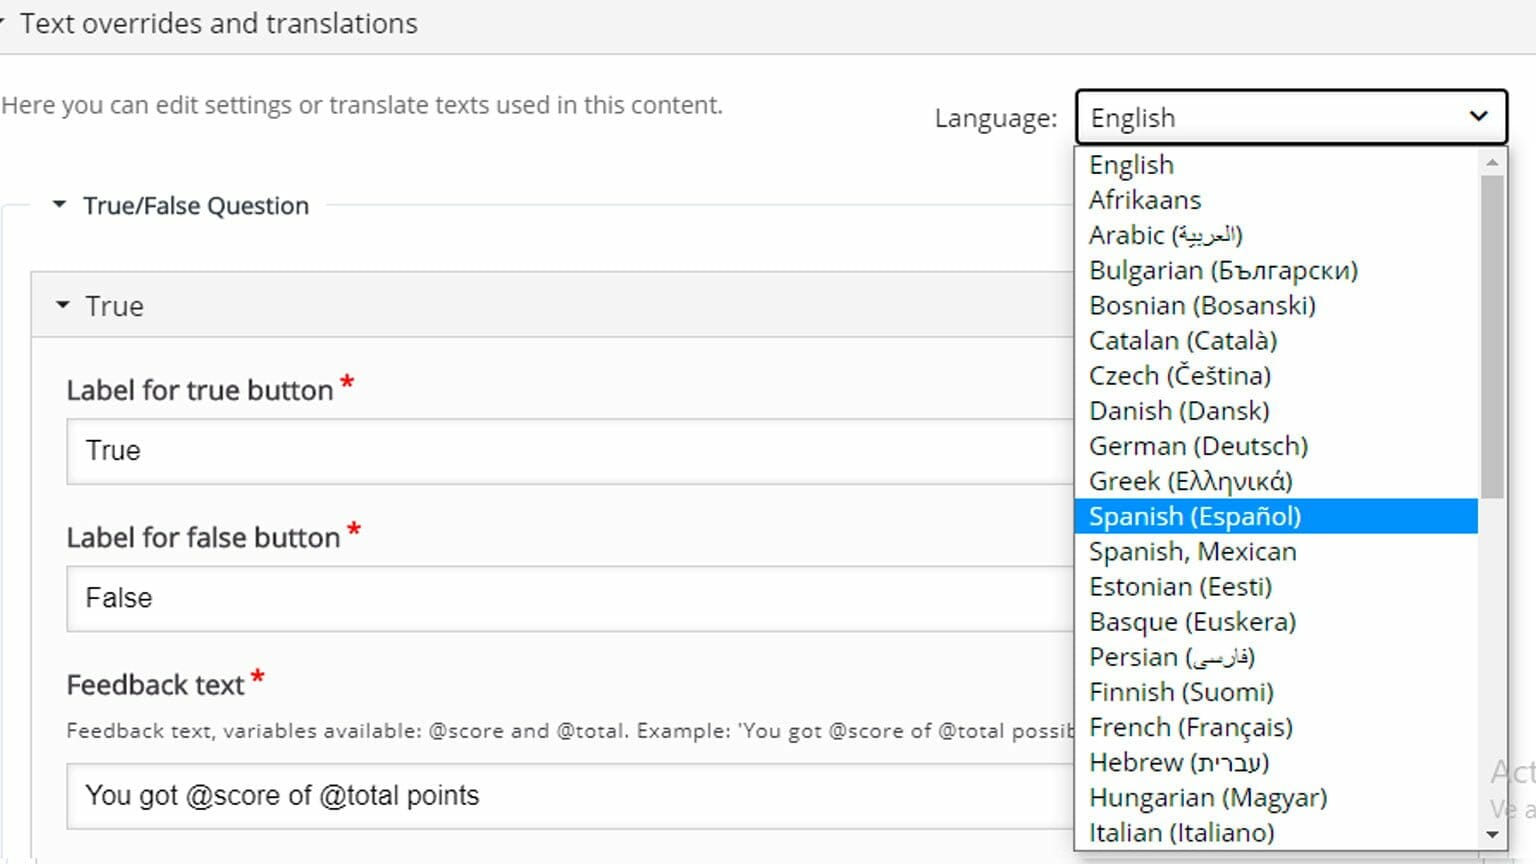This screenshot has width=1536, height=864.
Task: Pick Bosnian (Bosanski) language option
Action: pyautogui.click(x=1276, y=305)
